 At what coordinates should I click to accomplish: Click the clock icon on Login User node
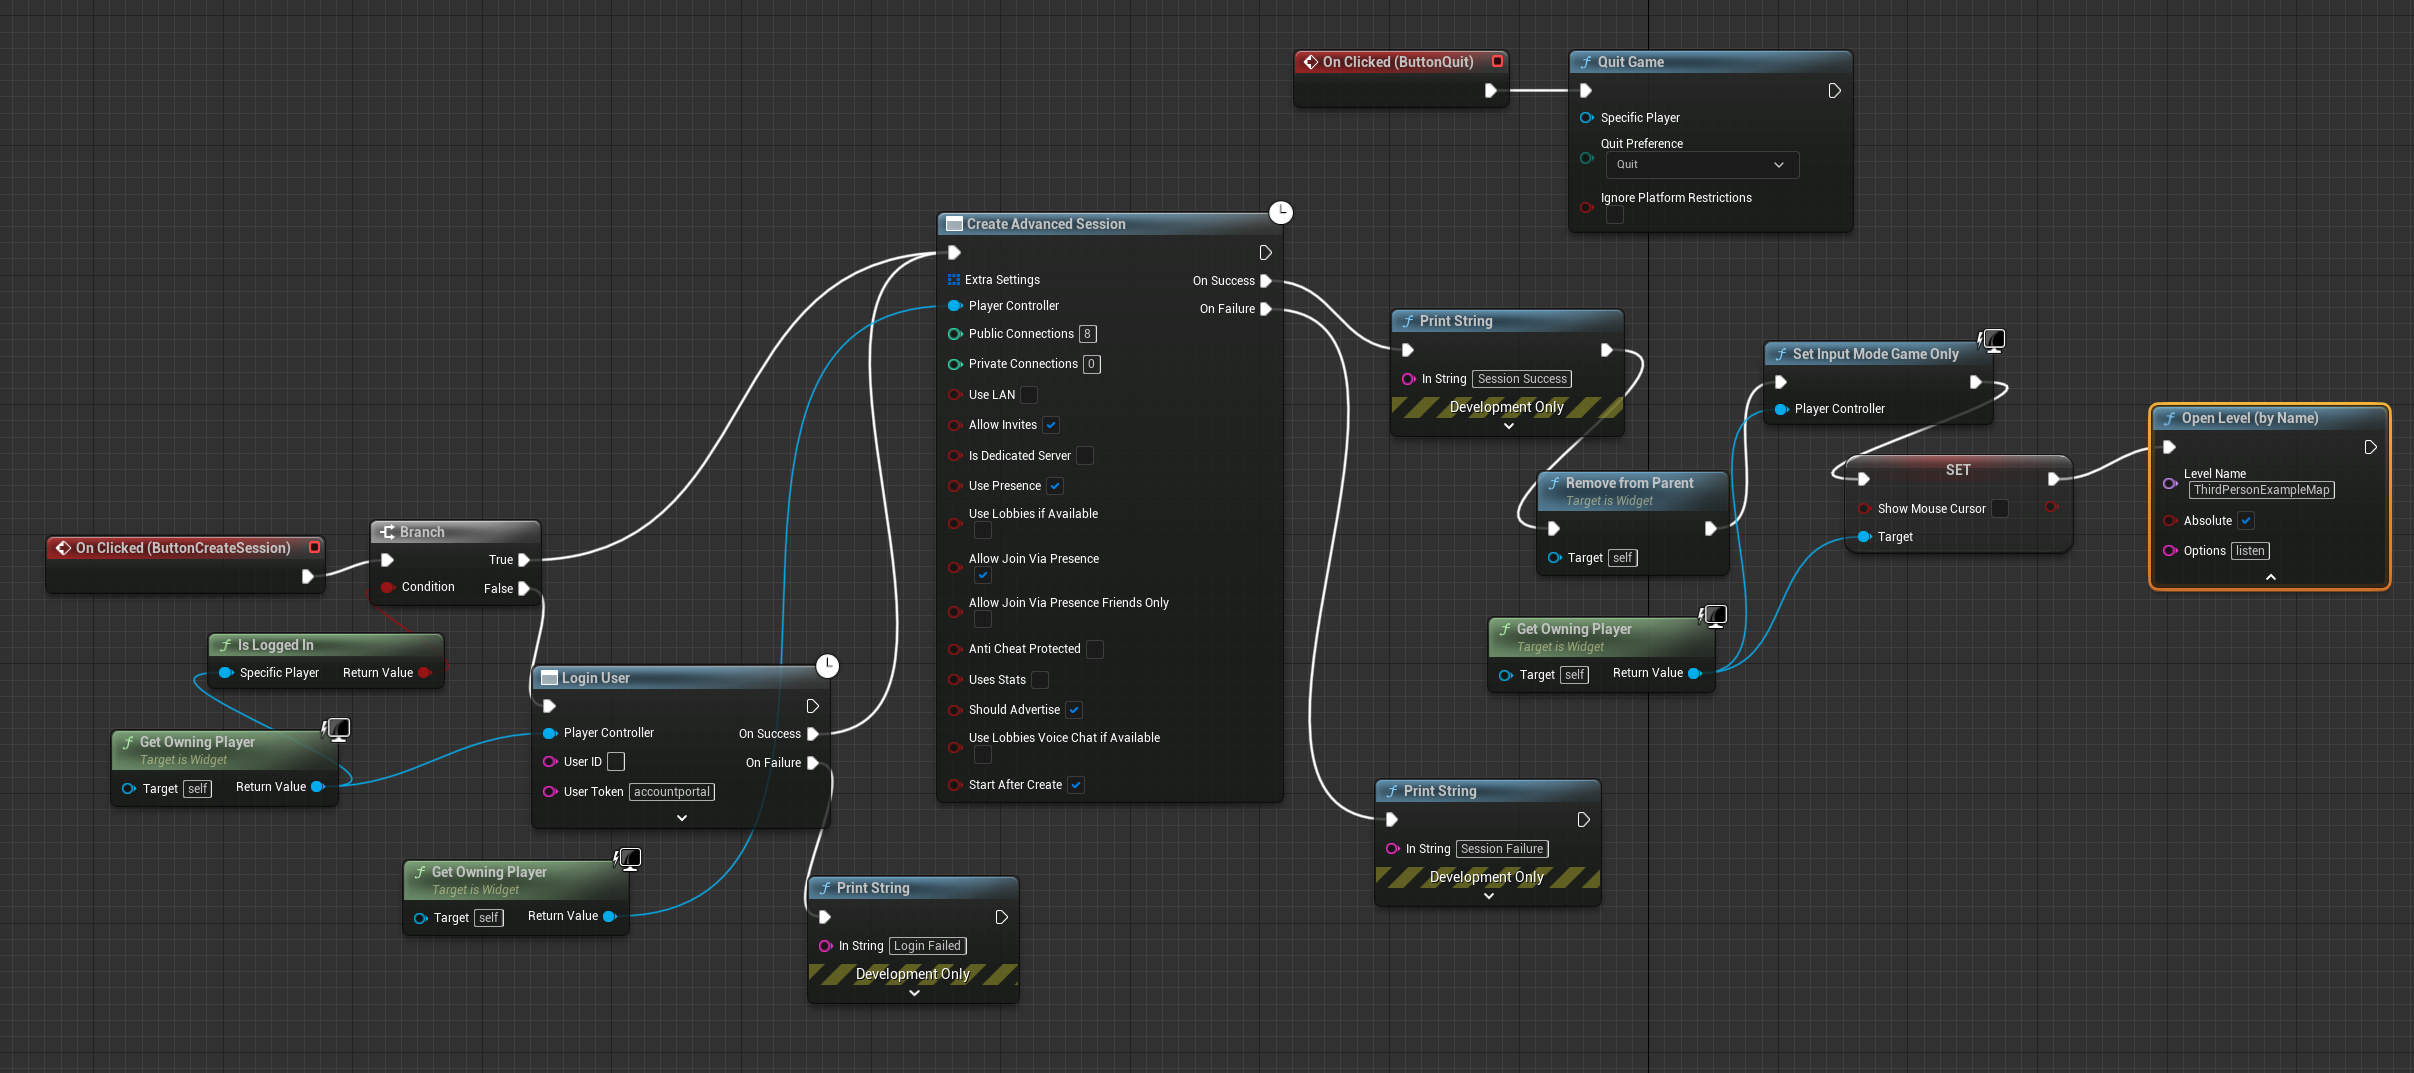pyautogui.click(x=827, y=666)
